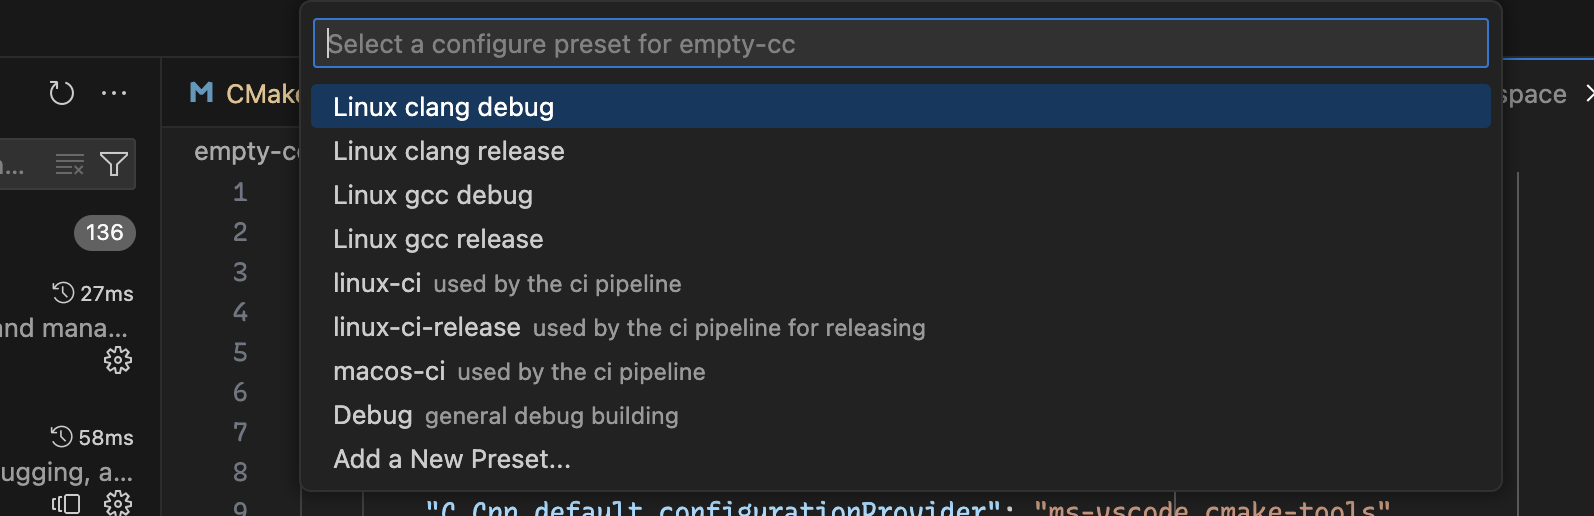1594x516 pixels.
Task: Select the Linux clang debug preset
Action: pos(443,107)
